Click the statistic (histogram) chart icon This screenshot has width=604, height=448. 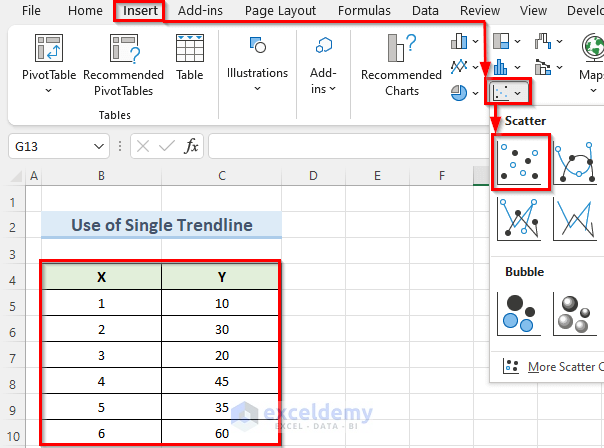tap(500, 67)
